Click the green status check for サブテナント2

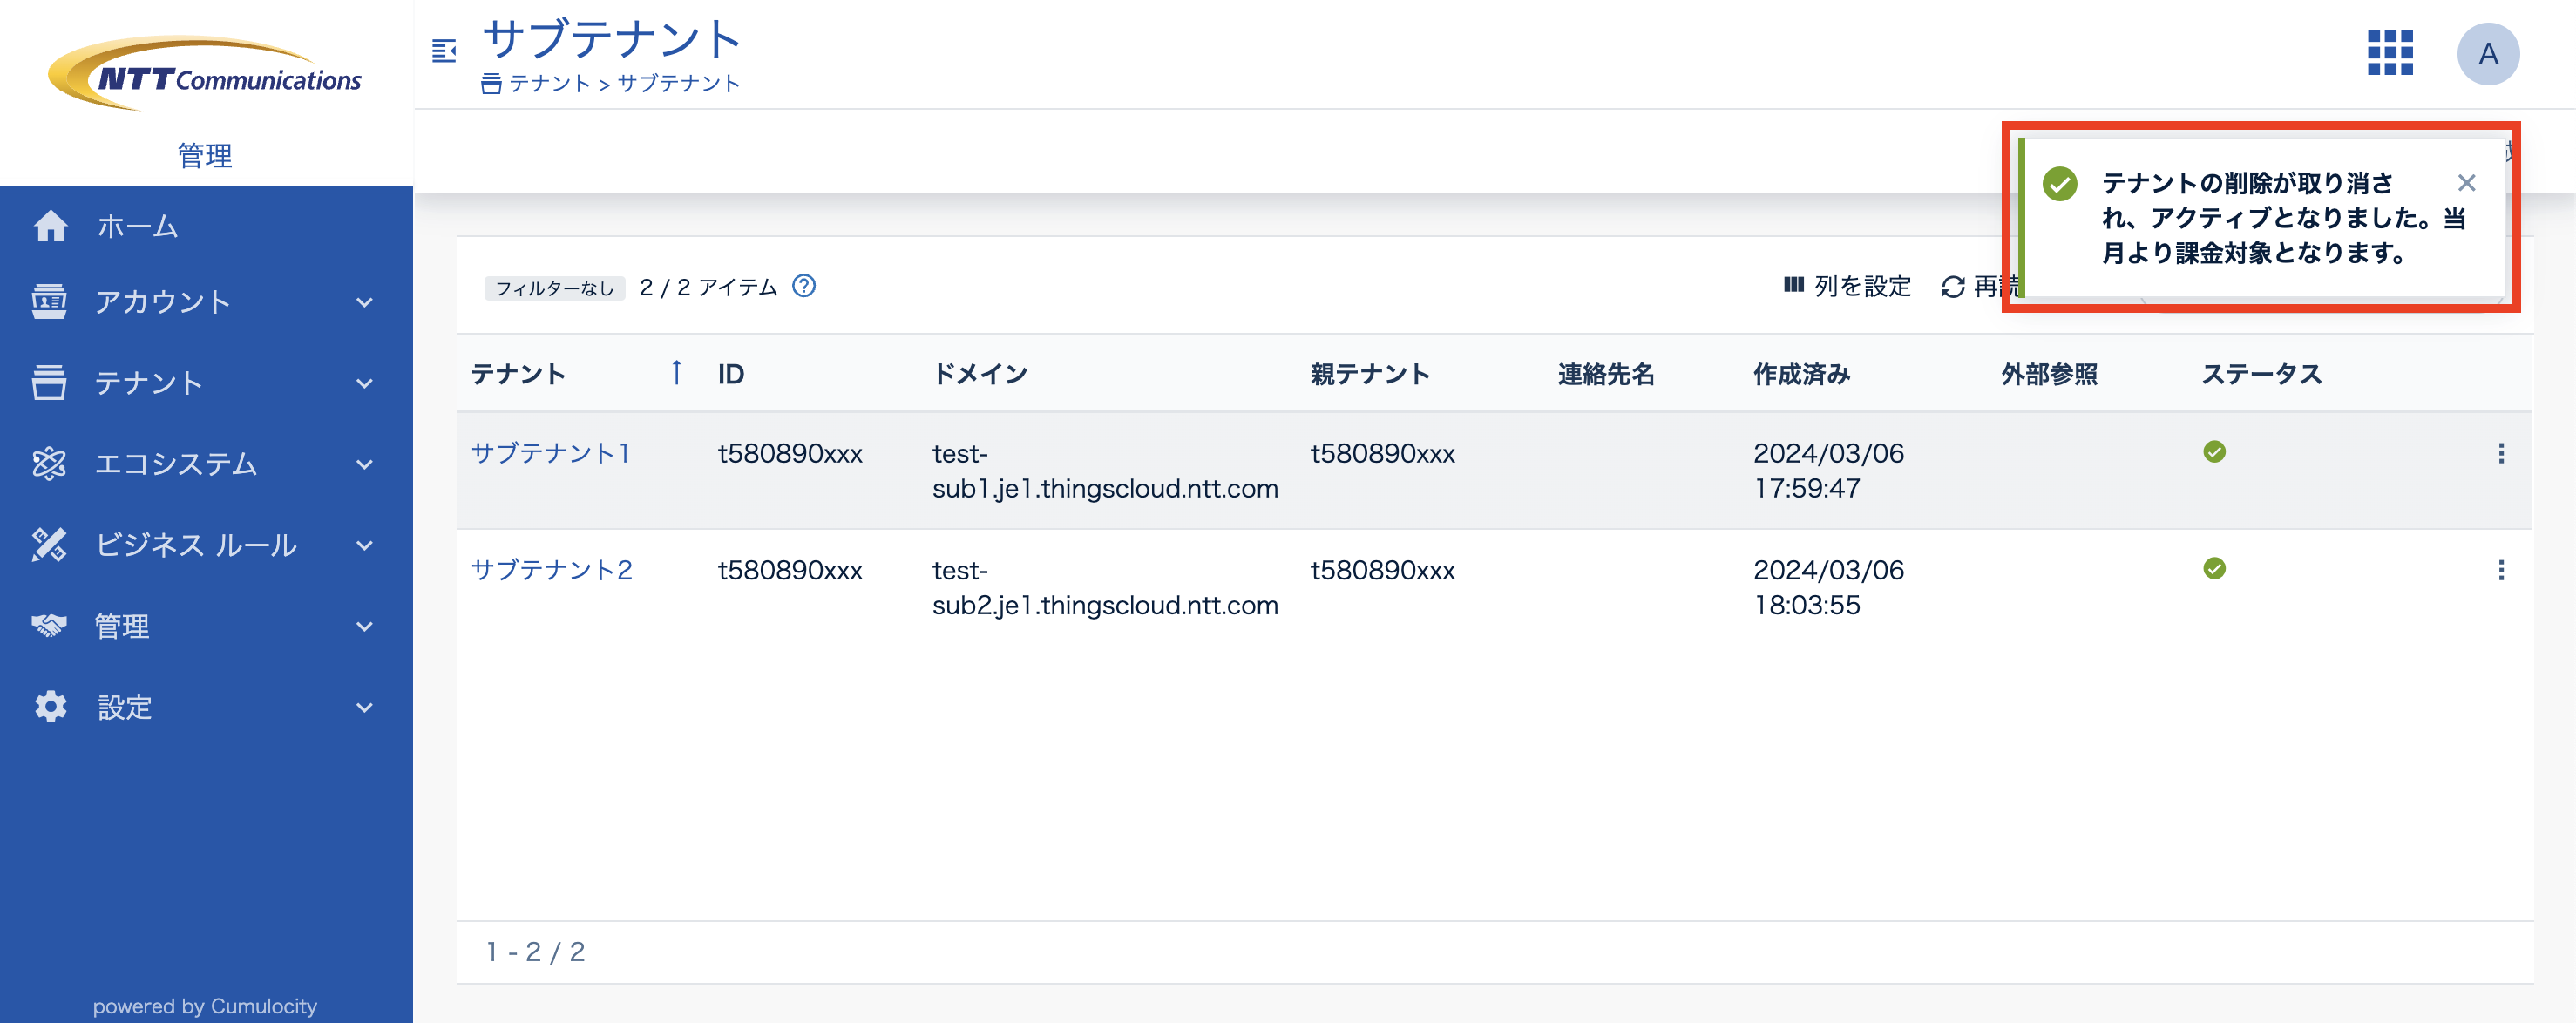coord(2214,569)
